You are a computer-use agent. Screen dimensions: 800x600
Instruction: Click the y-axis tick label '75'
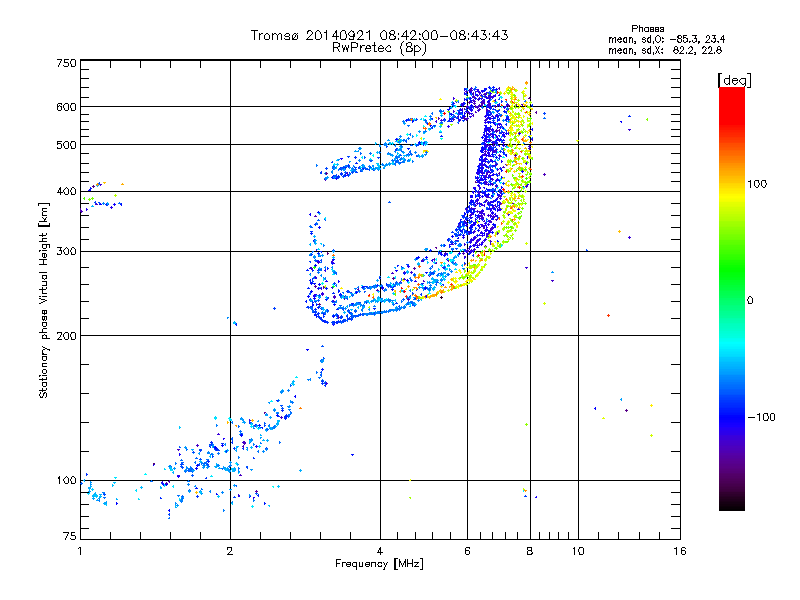pos(70,536)
